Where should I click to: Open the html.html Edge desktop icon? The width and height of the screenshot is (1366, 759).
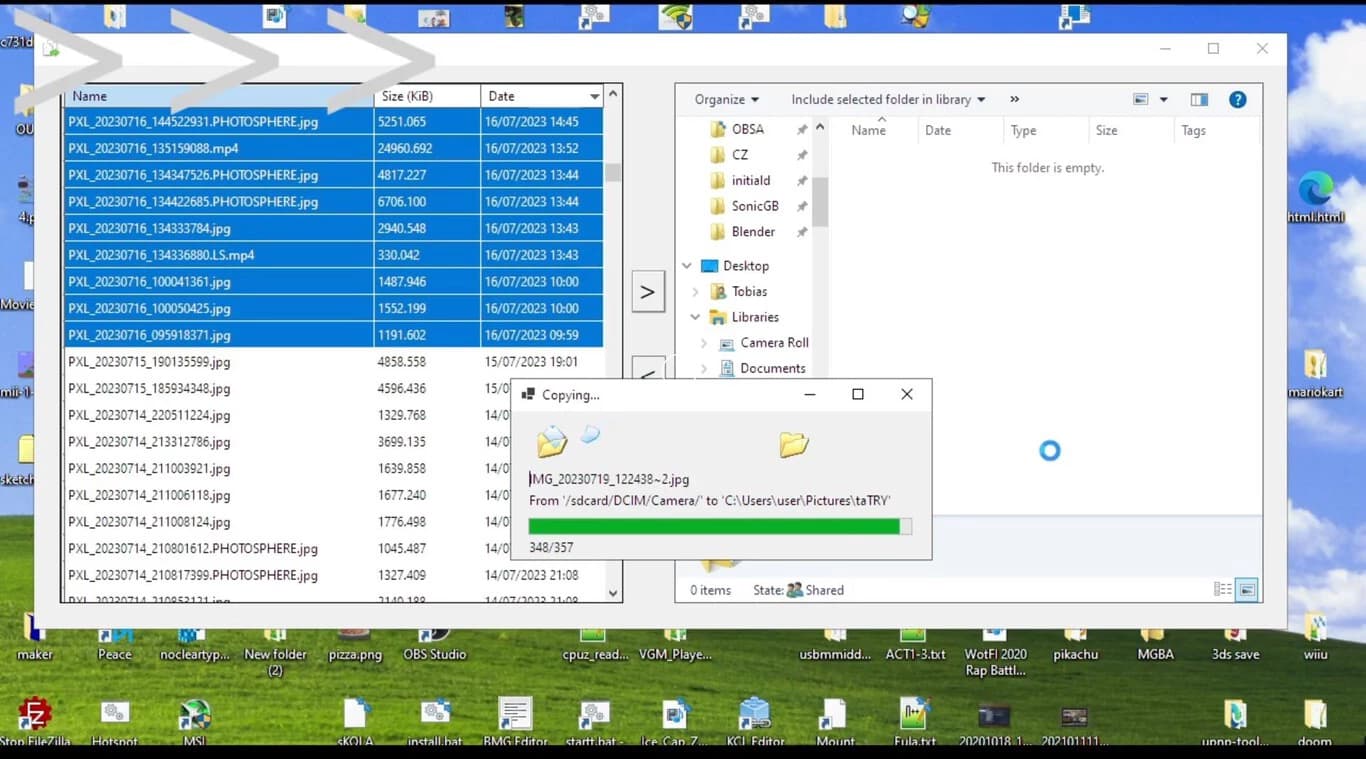point(1315,196)
